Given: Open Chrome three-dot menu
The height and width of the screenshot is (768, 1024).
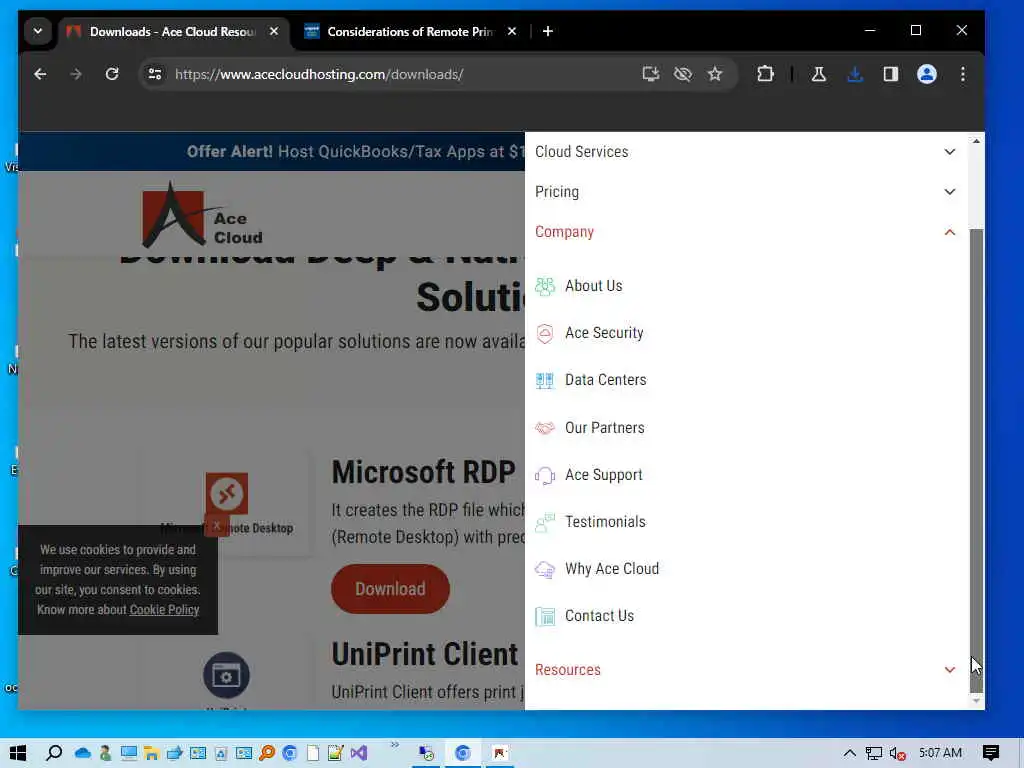Looking at the screenshot, I should click(963, 74).
